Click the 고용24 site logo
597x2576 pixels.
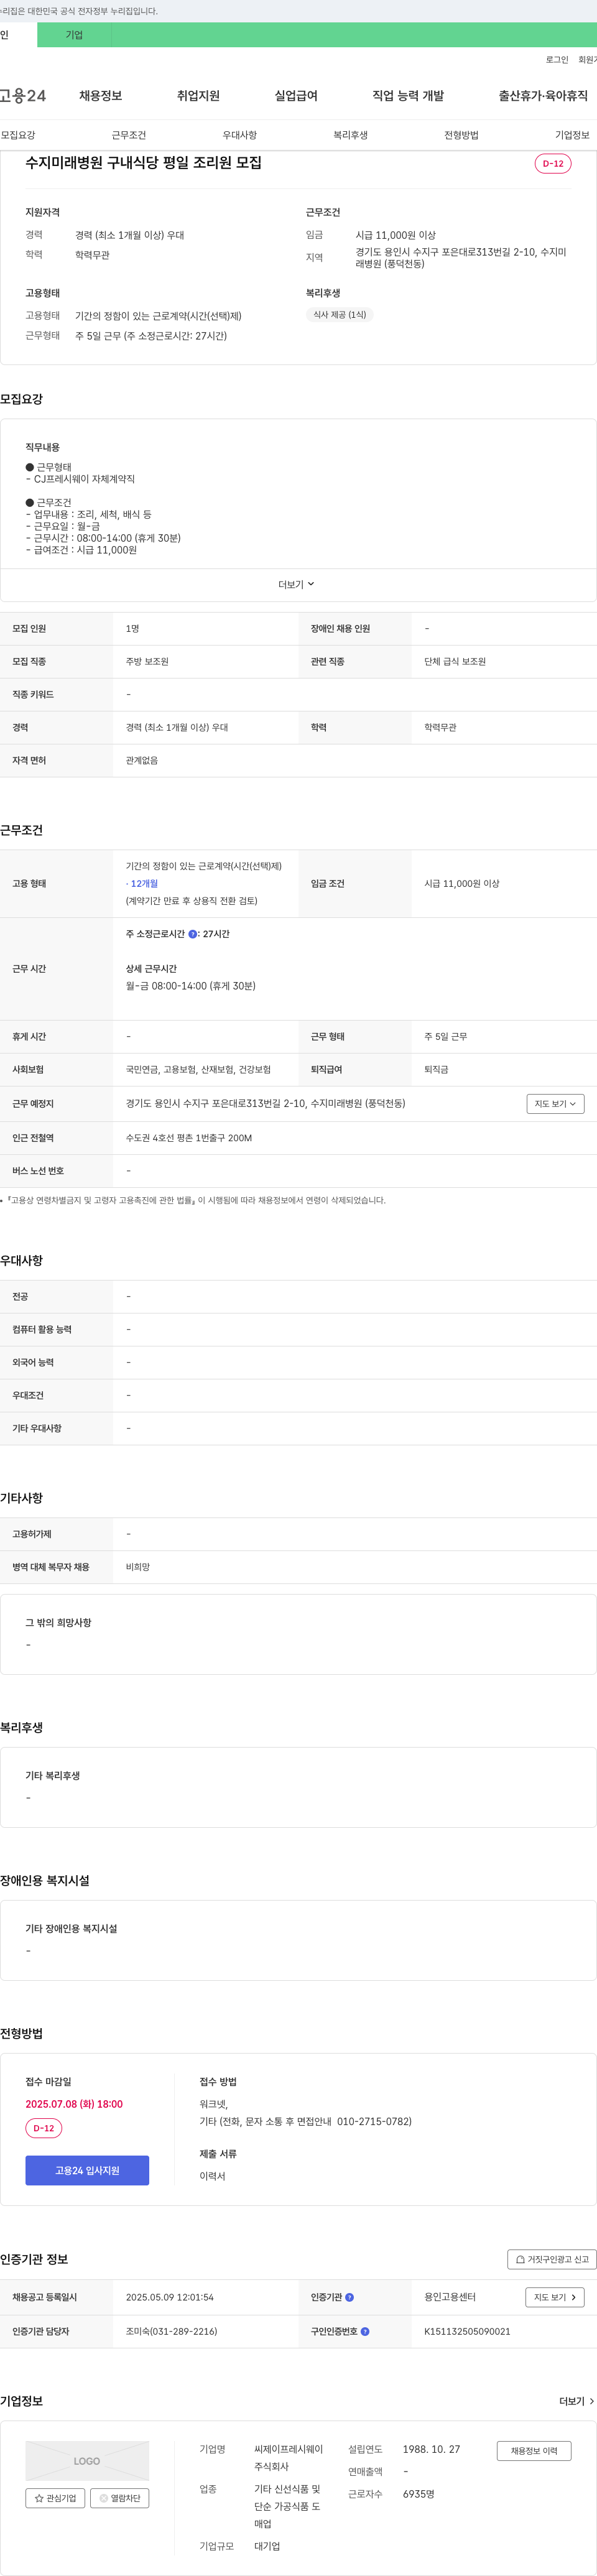[23, 96]
